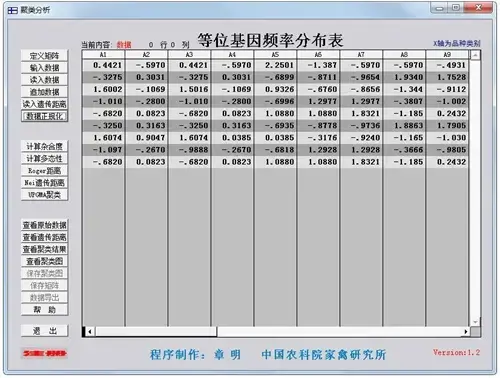Click 中国农科院家禽研究所 text
This screenshot has height=378, width=500.
click(324, 355)
